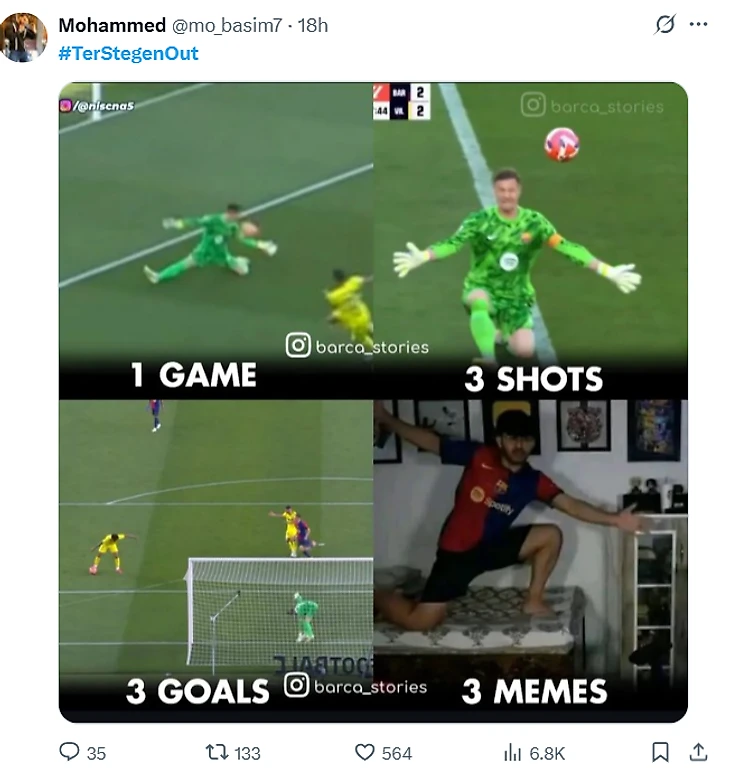Click the 6.8K views count

547,753
